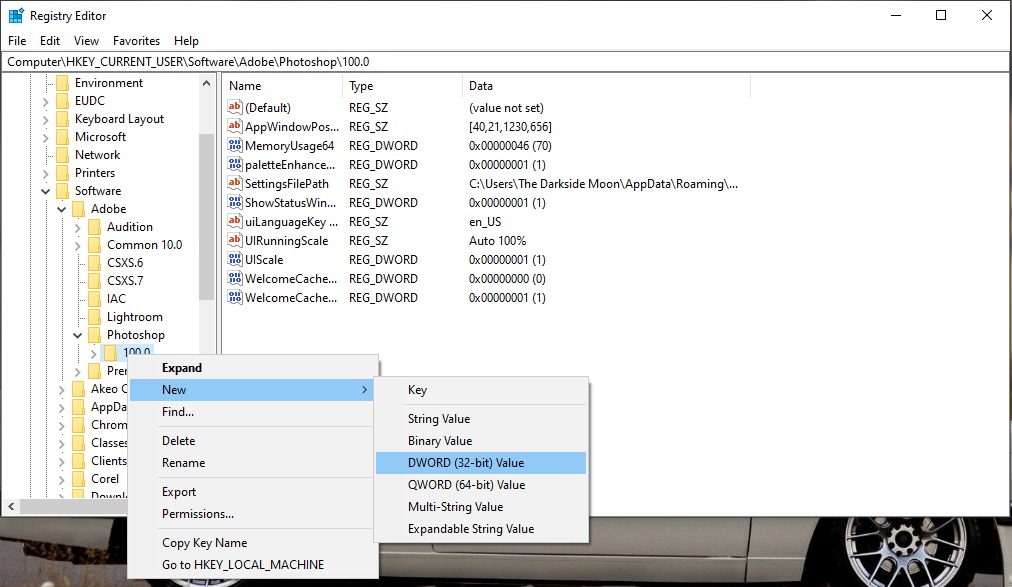Click the Printers folder icon
The image size is (1012, 587).
click(63, 173)
